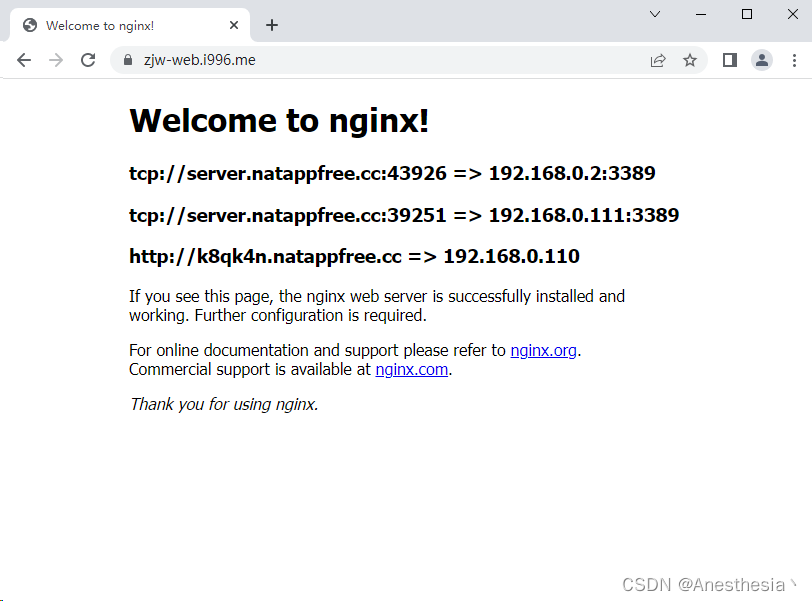Open the site security padlock info
This screenshot has height=601, width=812.
coord(126,60)
